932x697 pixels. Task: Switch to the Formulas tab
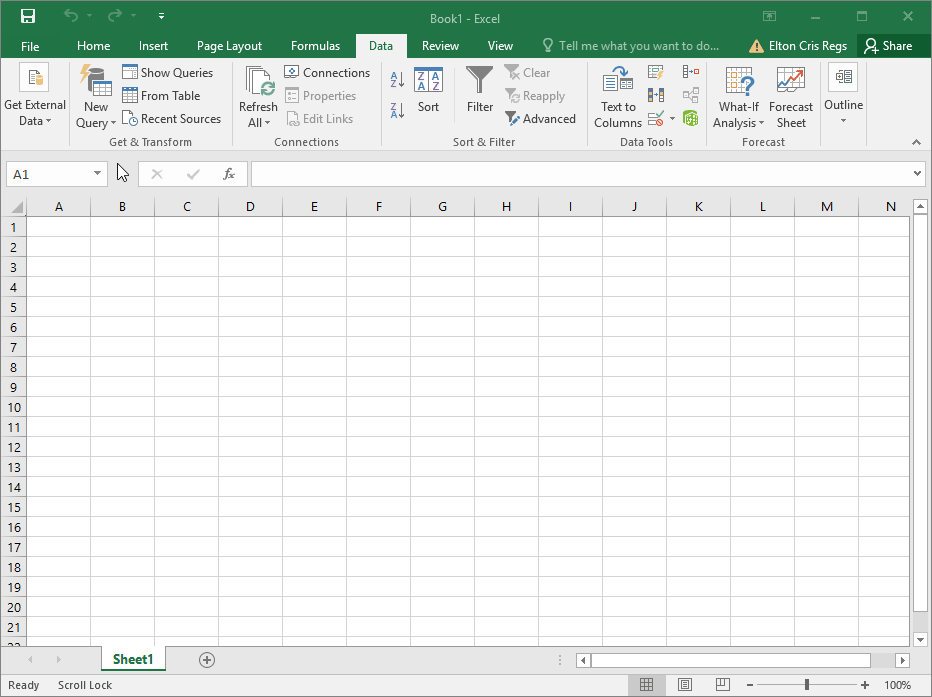pos(315,45)
